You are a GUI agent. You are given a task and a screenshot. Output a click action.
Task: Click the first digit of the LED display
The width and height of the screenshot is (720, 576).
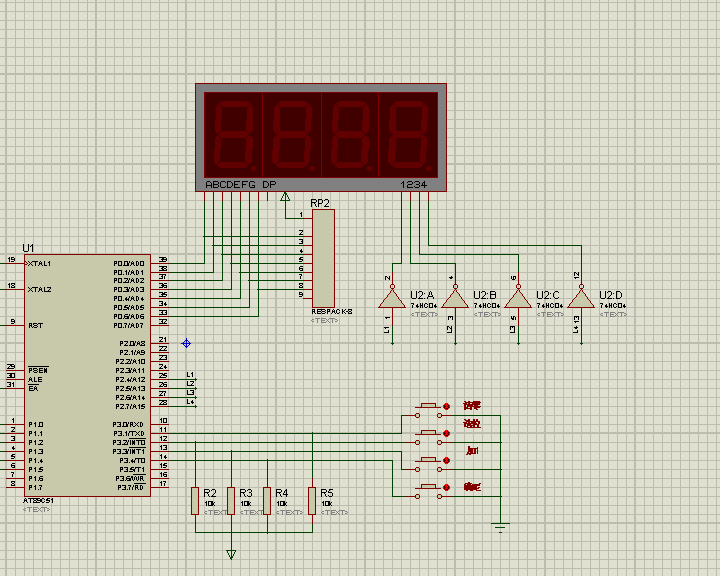pos(233,135)
